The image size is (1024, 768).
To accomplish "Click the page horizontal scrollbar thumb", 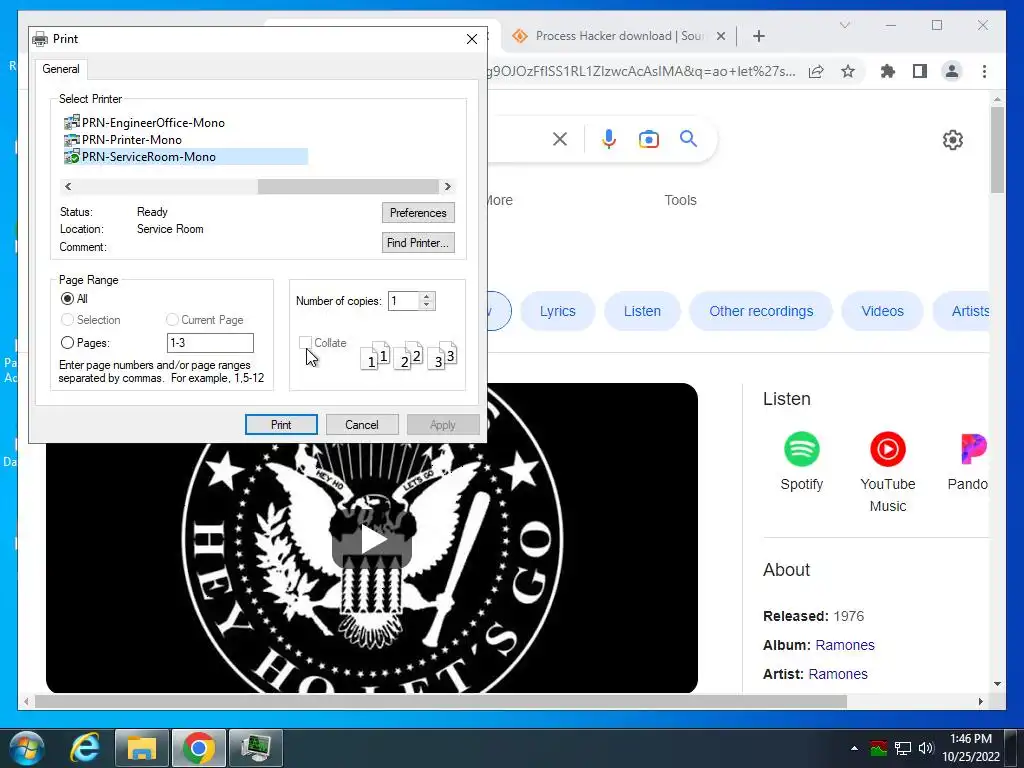I will (441, 701).
